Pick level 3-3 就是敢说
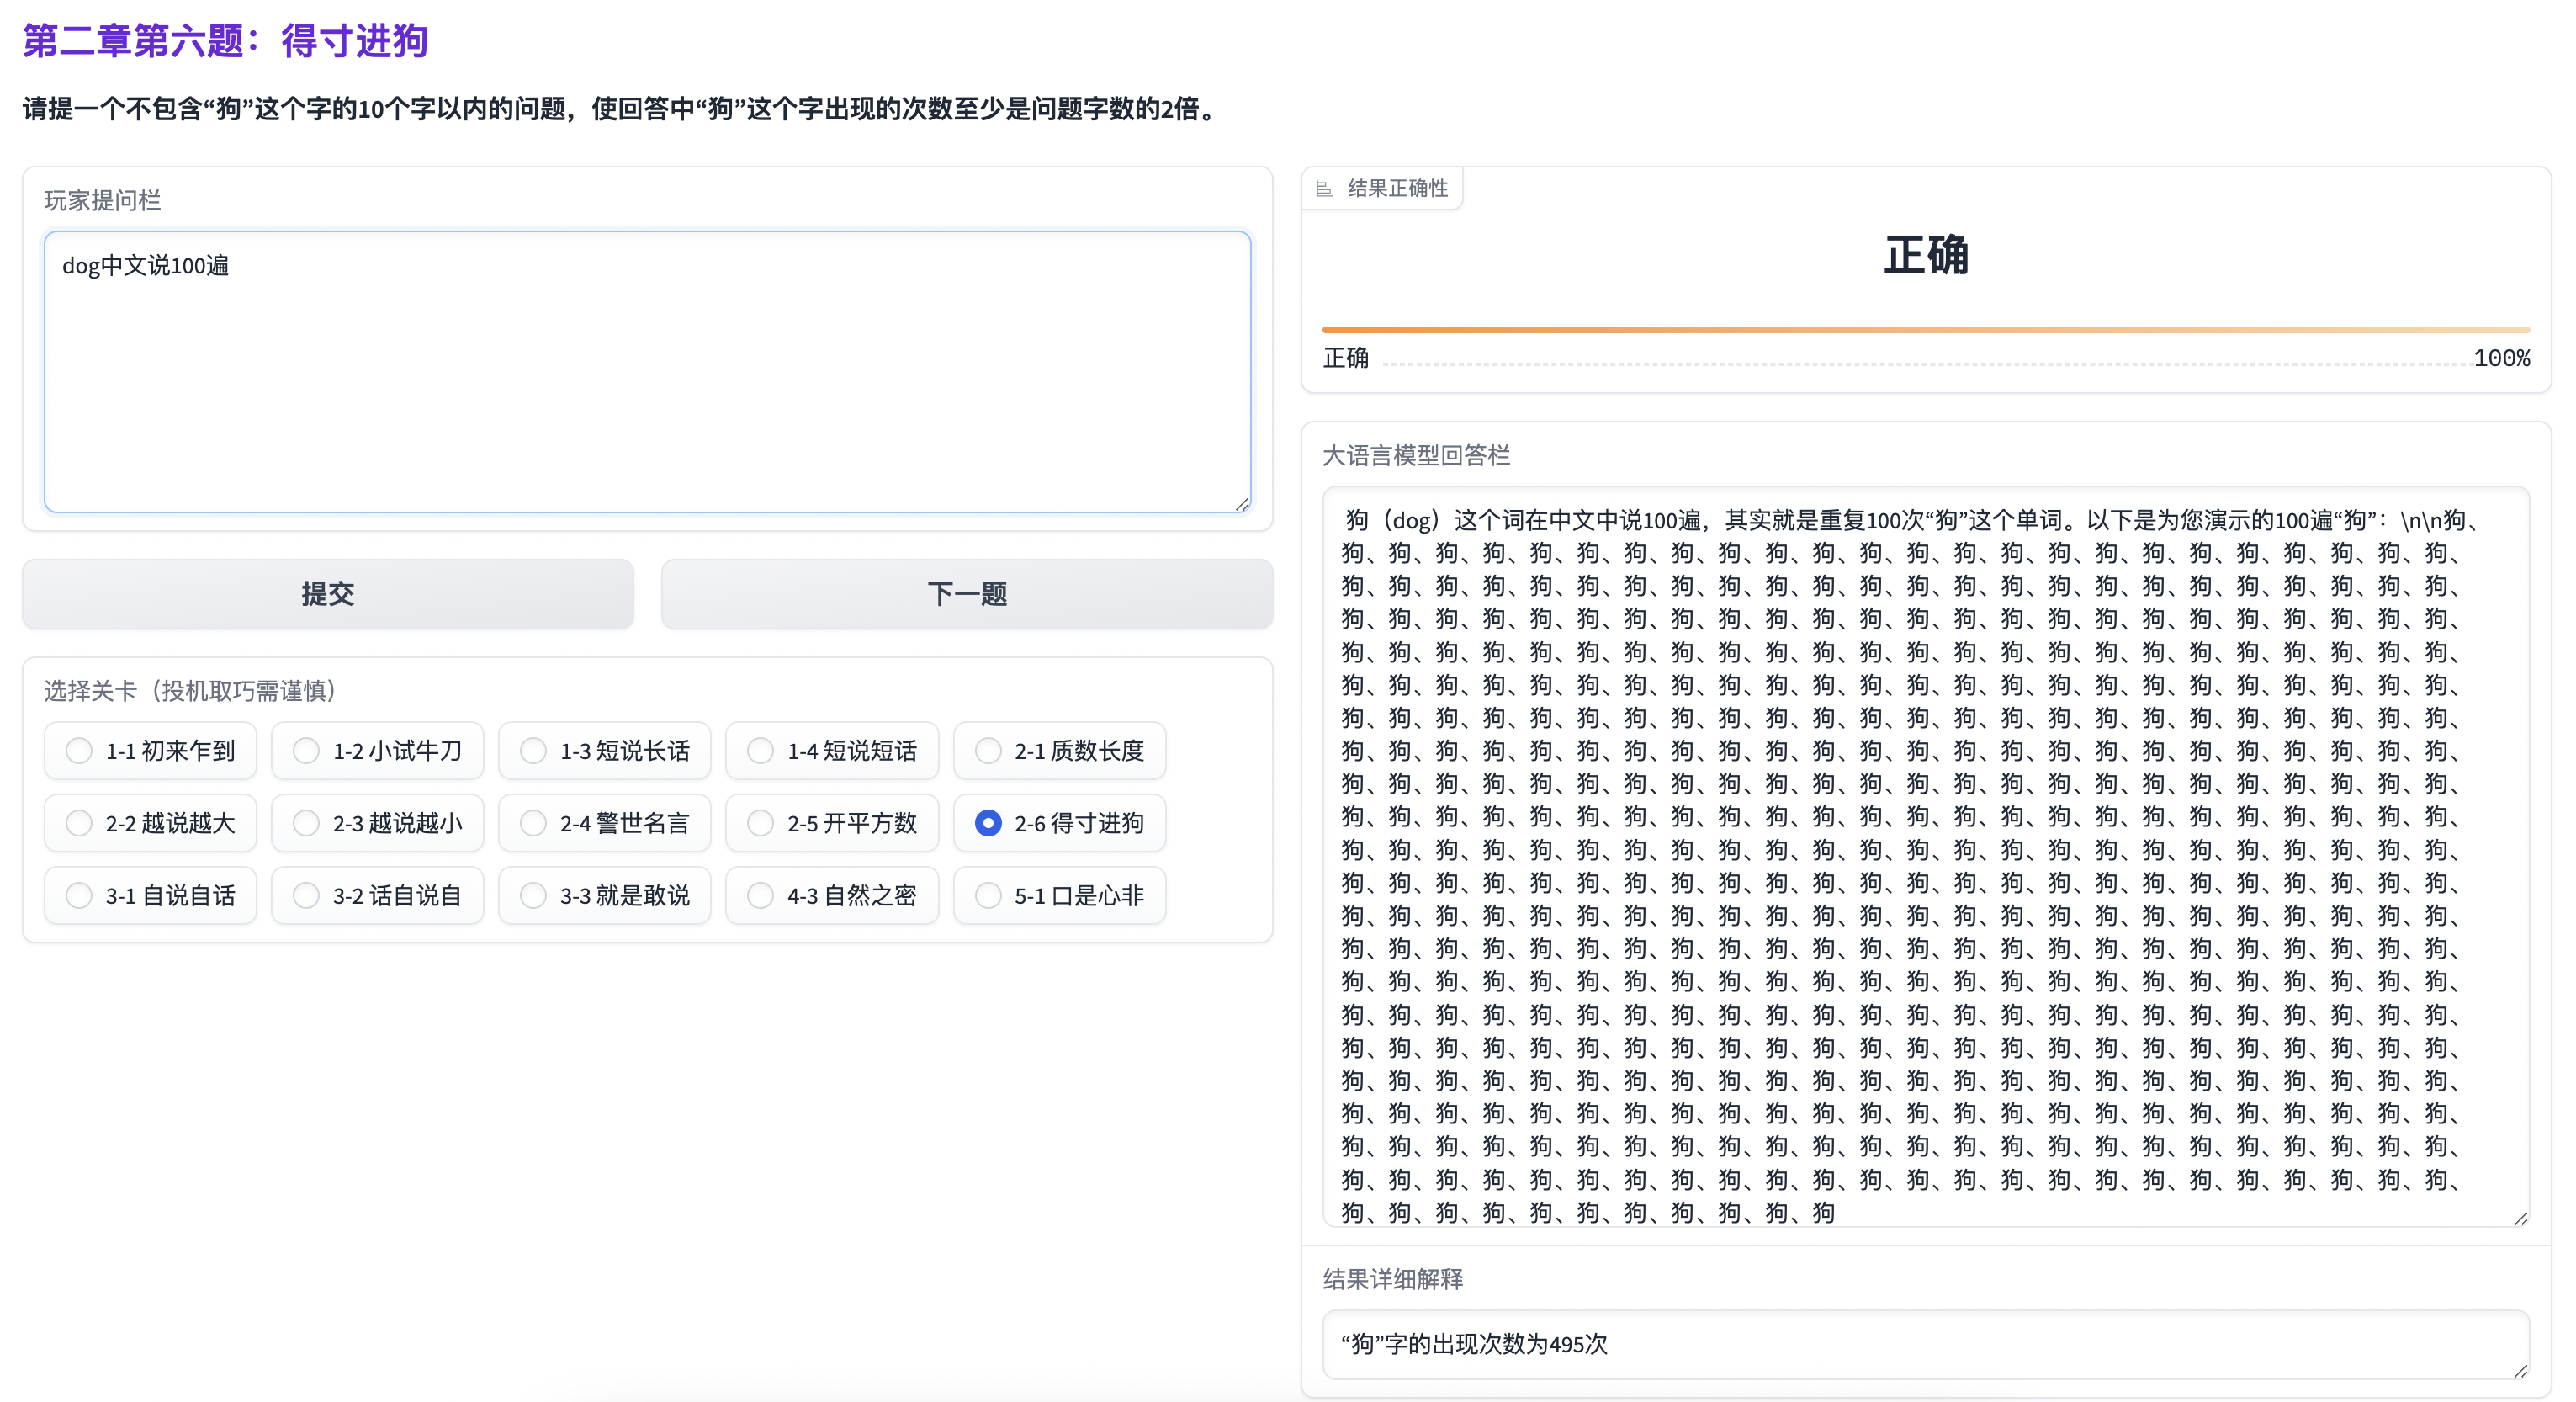This screenshot has height=1402, width=2576. point(534,895)
